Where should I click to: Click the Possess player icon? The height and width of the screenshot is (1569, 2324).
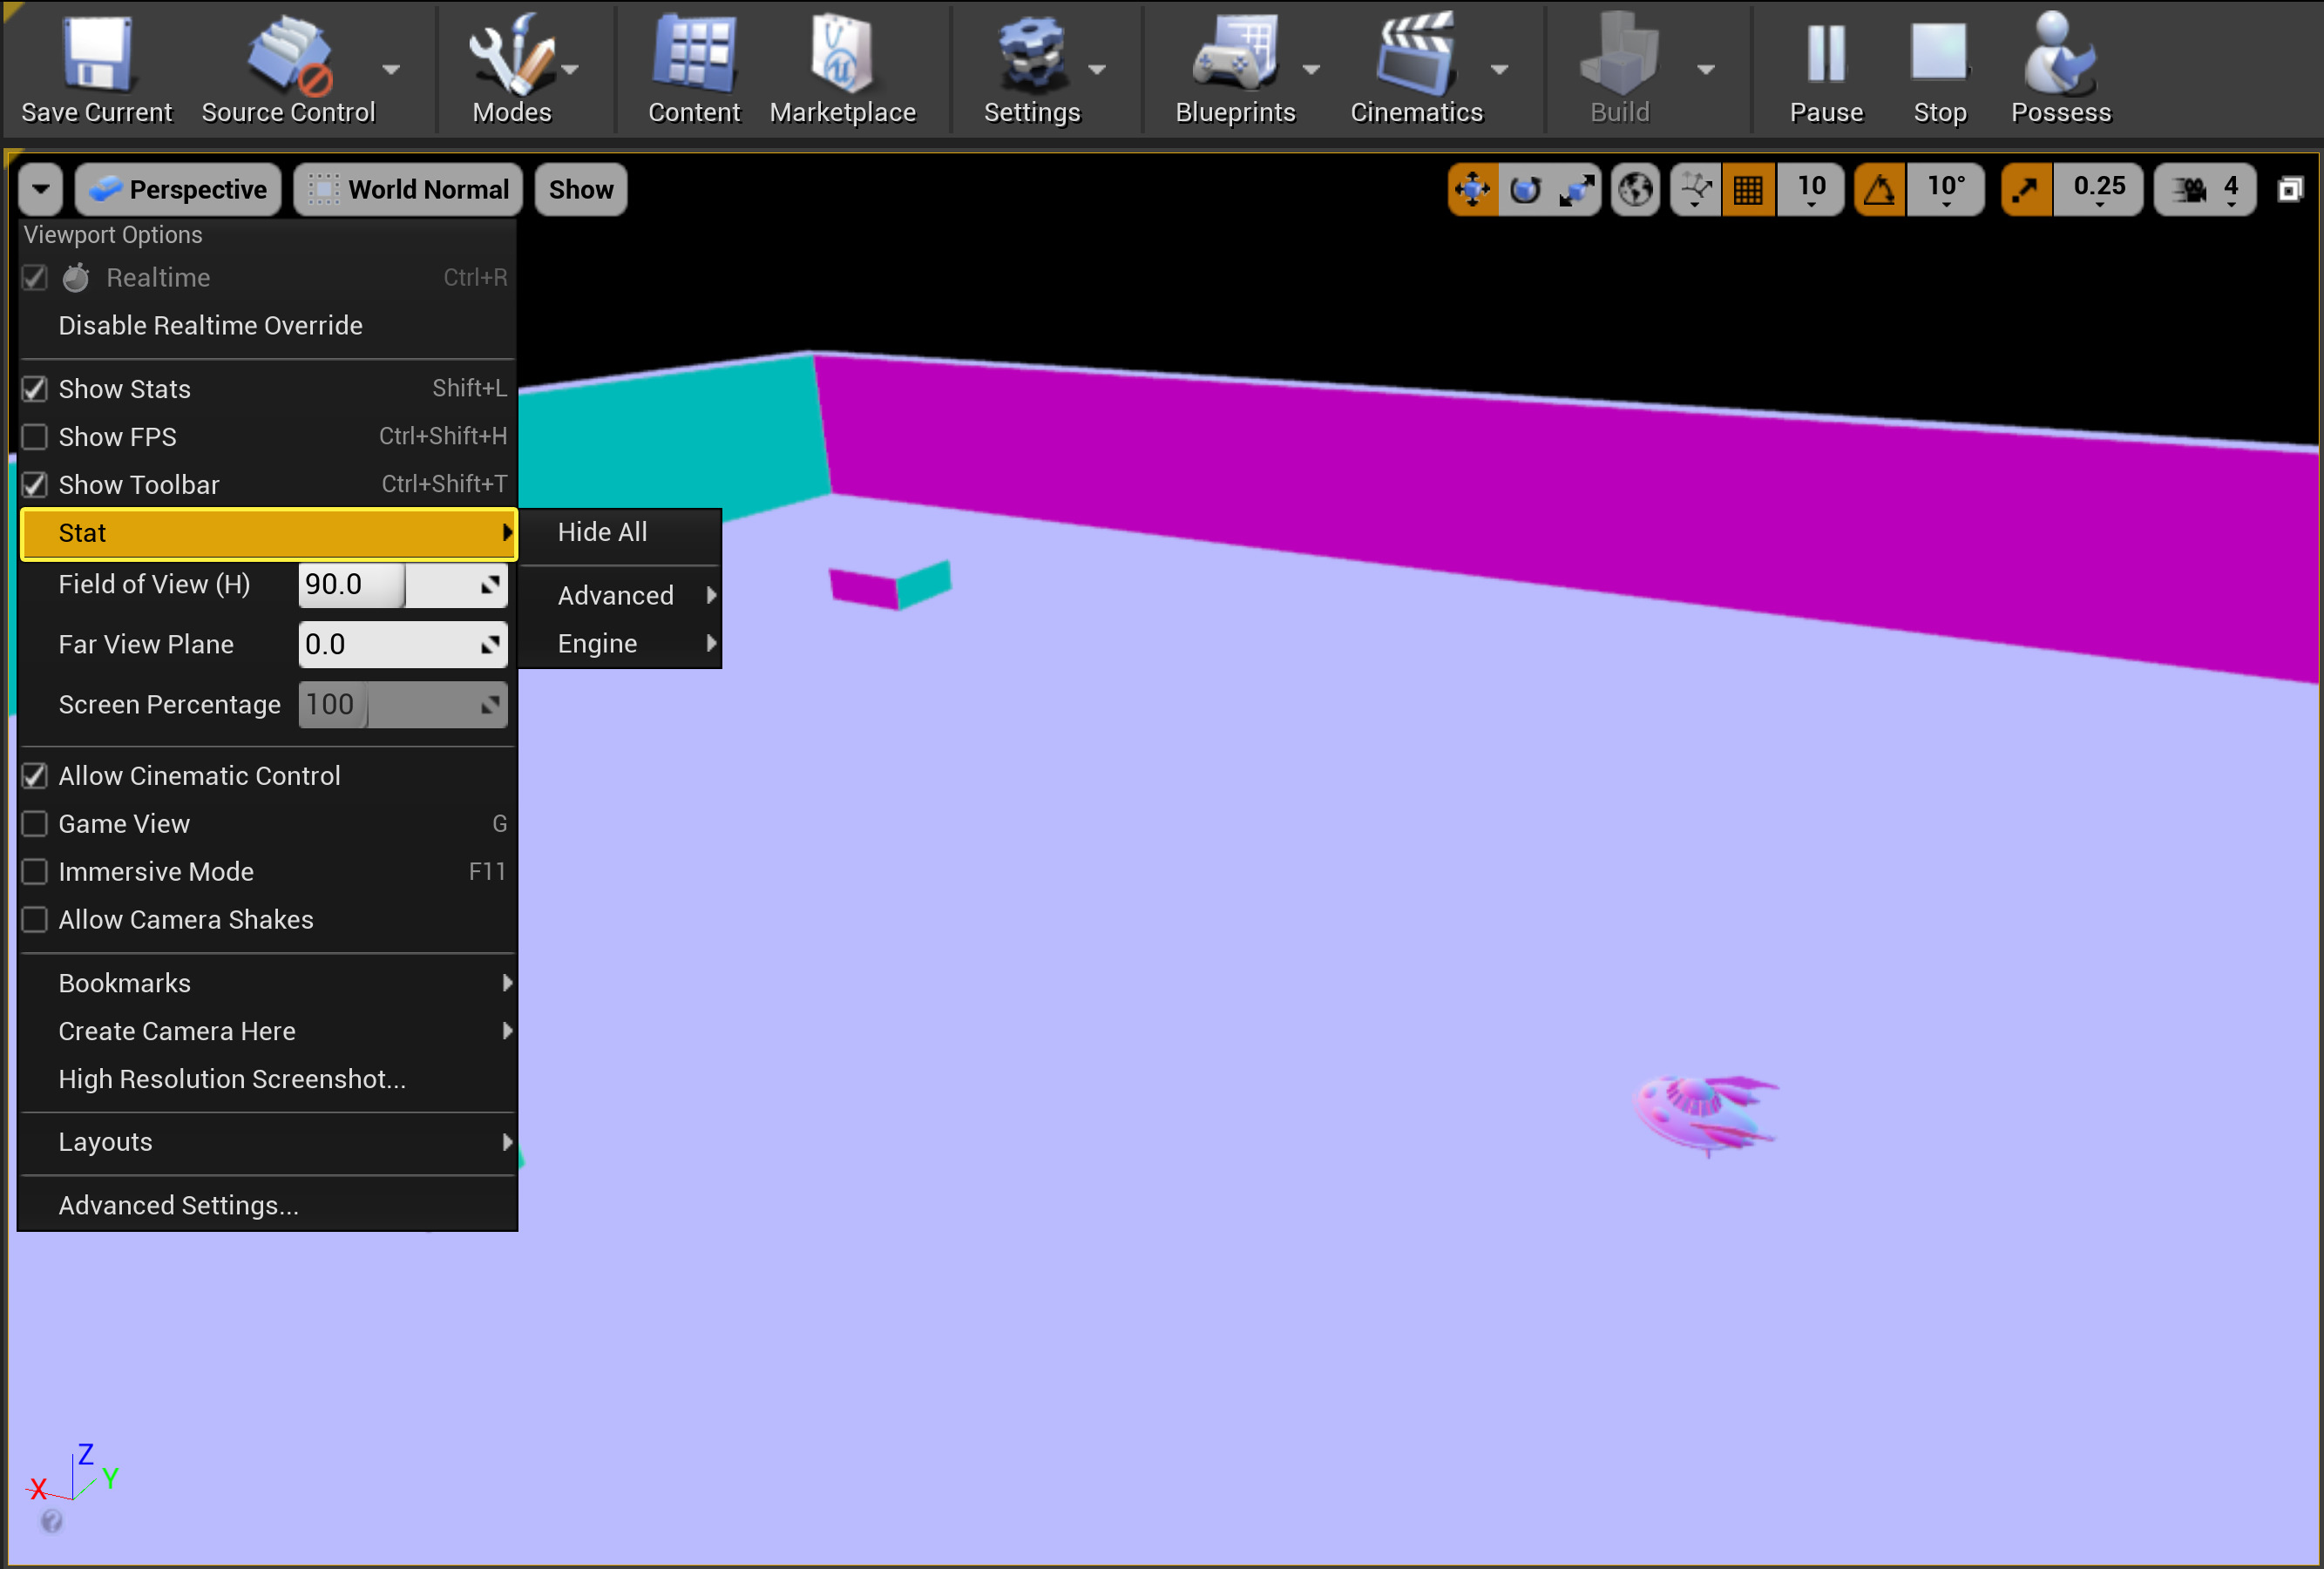(x=2059, y=55)
